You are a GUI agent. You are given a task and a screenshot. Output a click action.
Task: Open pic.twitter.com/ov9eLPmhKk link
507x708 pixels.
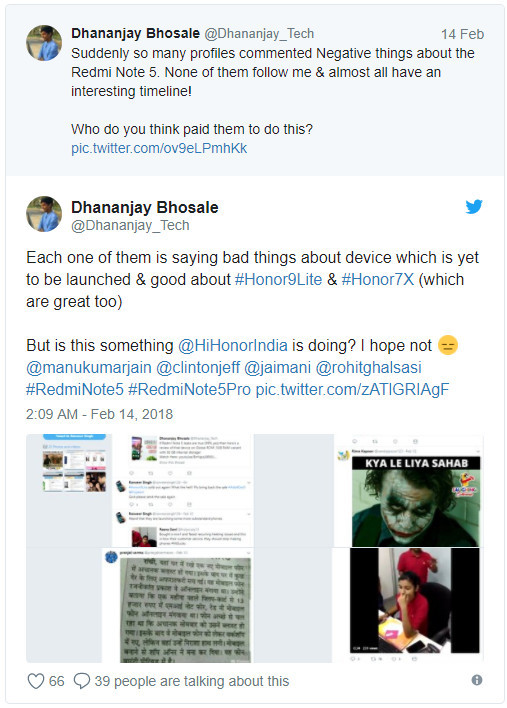pos(159,148)
